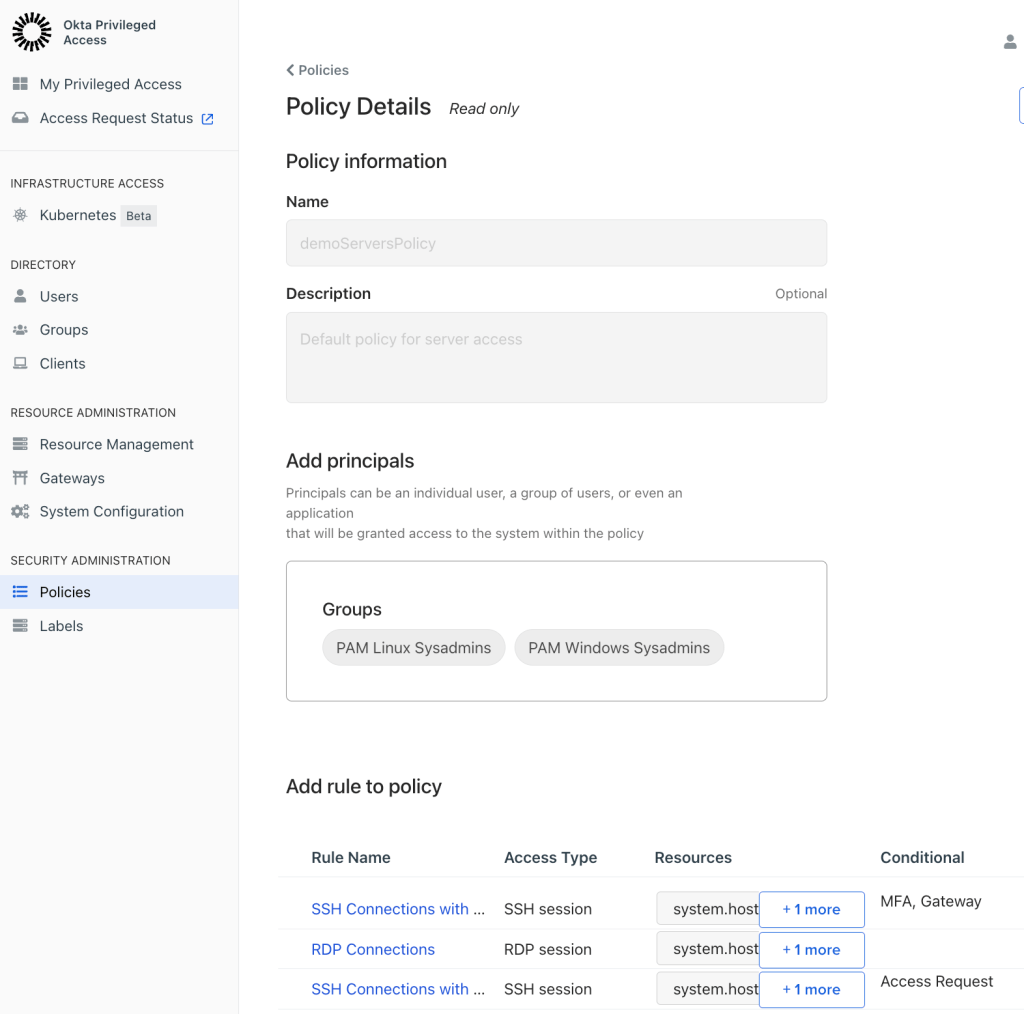
Task: Click the System Configuration gears icon
Action: (x=20, y=511)
